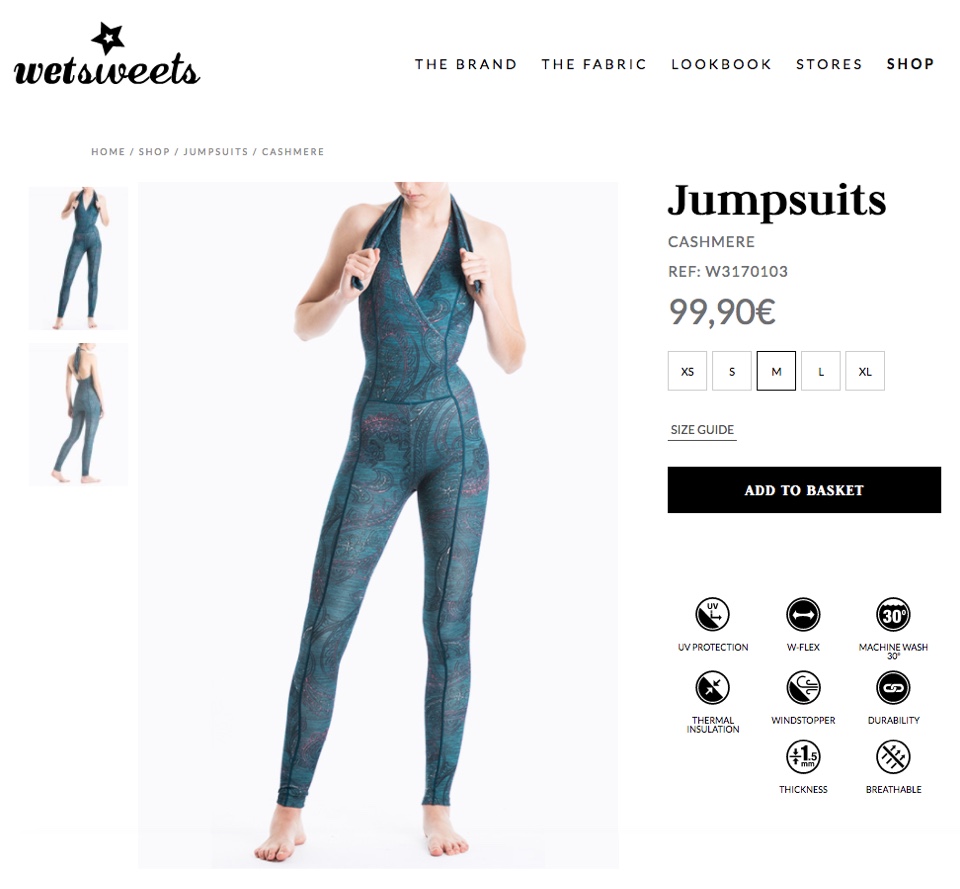The image size is (960, 889).
Task: Go to Jumpsuits in breadcrumb
Action: click(x=216, y=152)
